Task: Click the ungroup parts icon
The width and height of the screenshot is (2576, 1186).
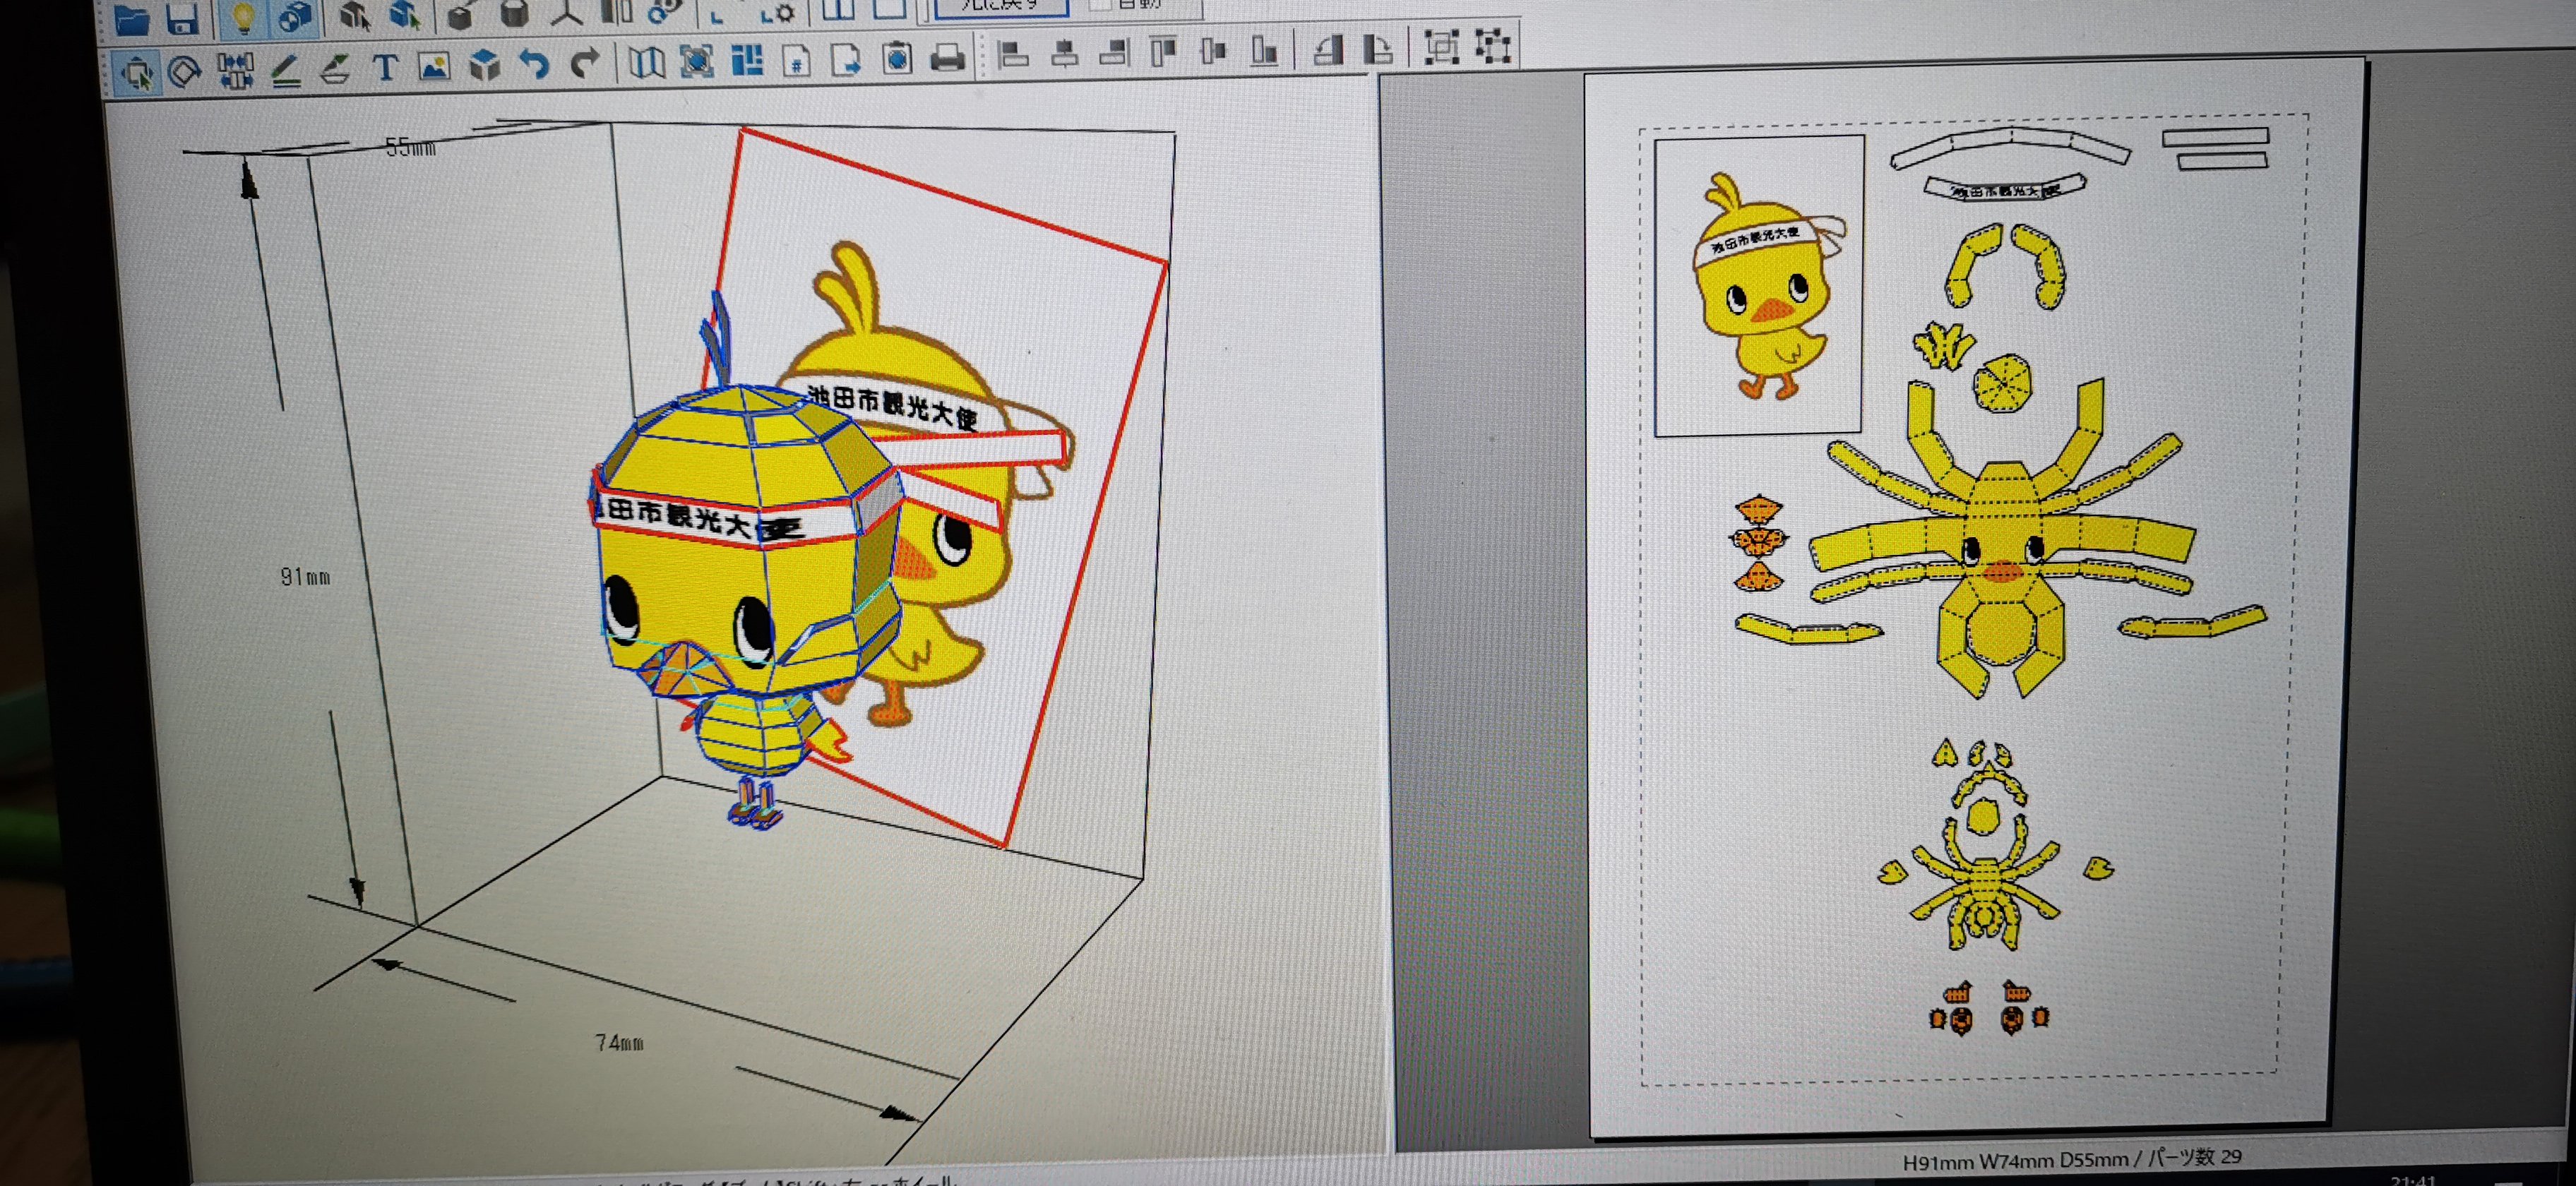Action: tap(1493, 45)
